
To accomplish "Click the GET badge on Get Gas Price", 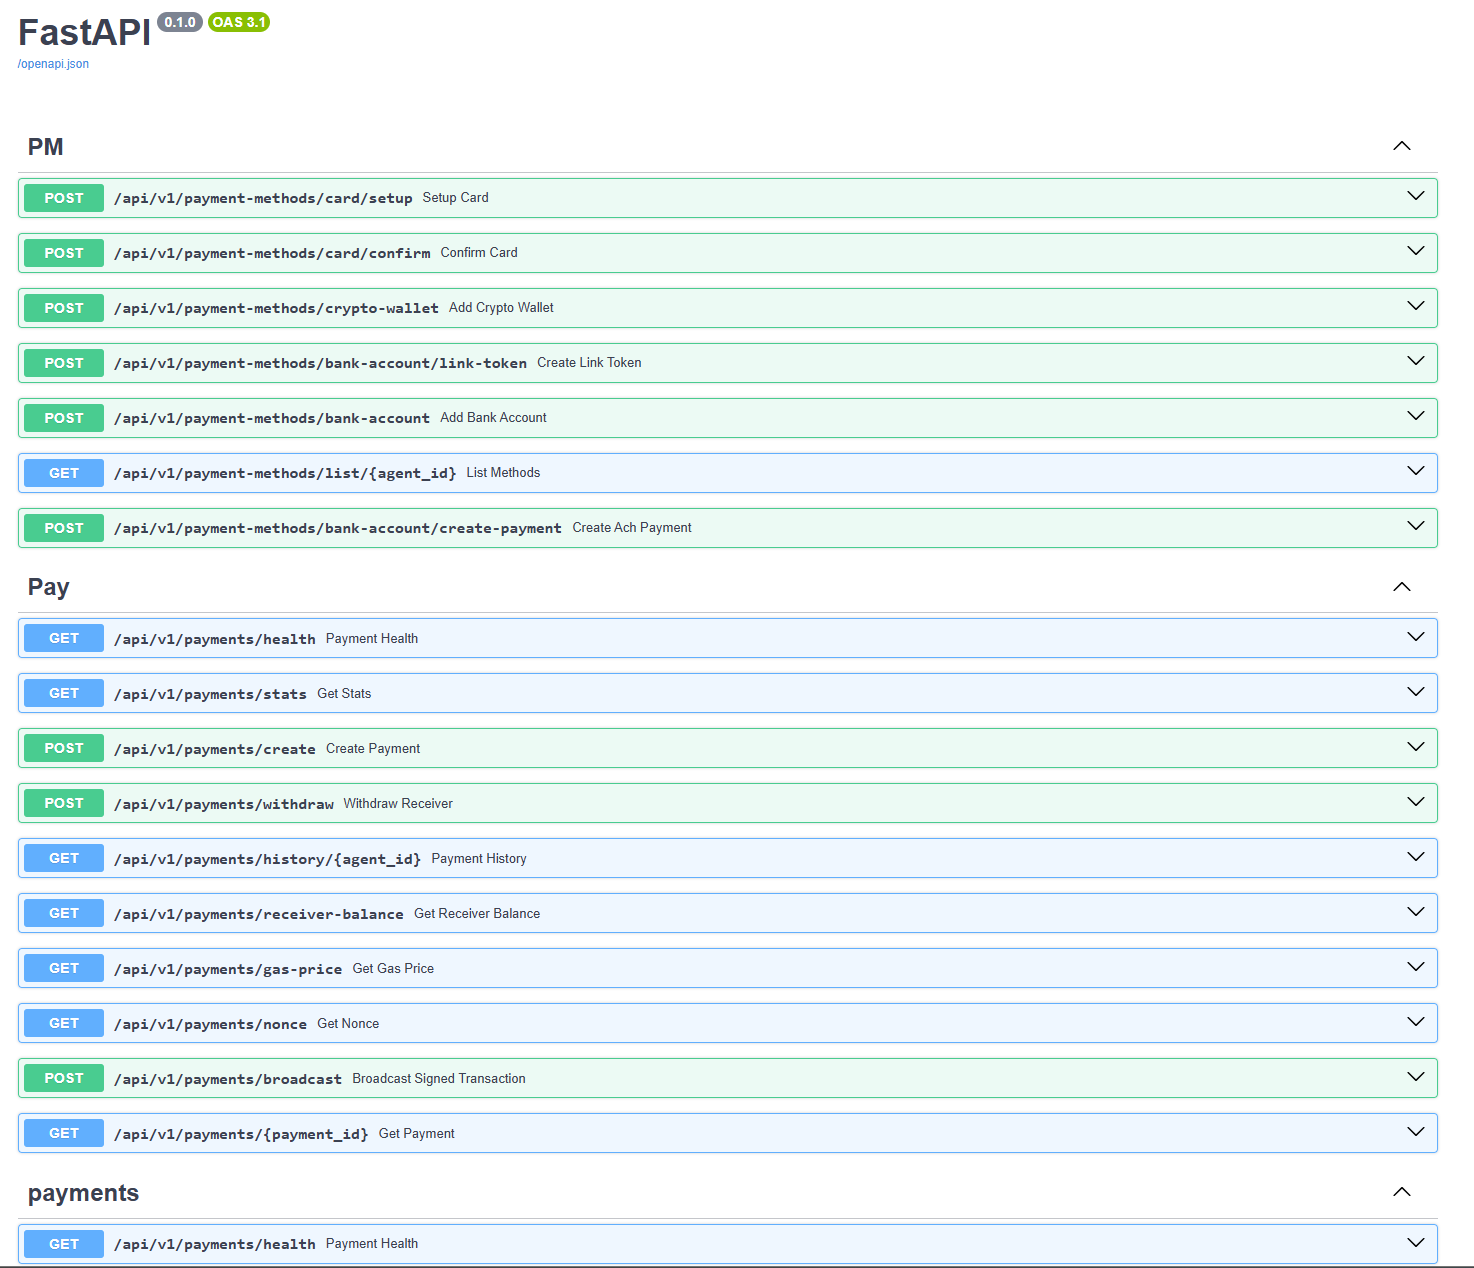I will [x=63, y=967].
